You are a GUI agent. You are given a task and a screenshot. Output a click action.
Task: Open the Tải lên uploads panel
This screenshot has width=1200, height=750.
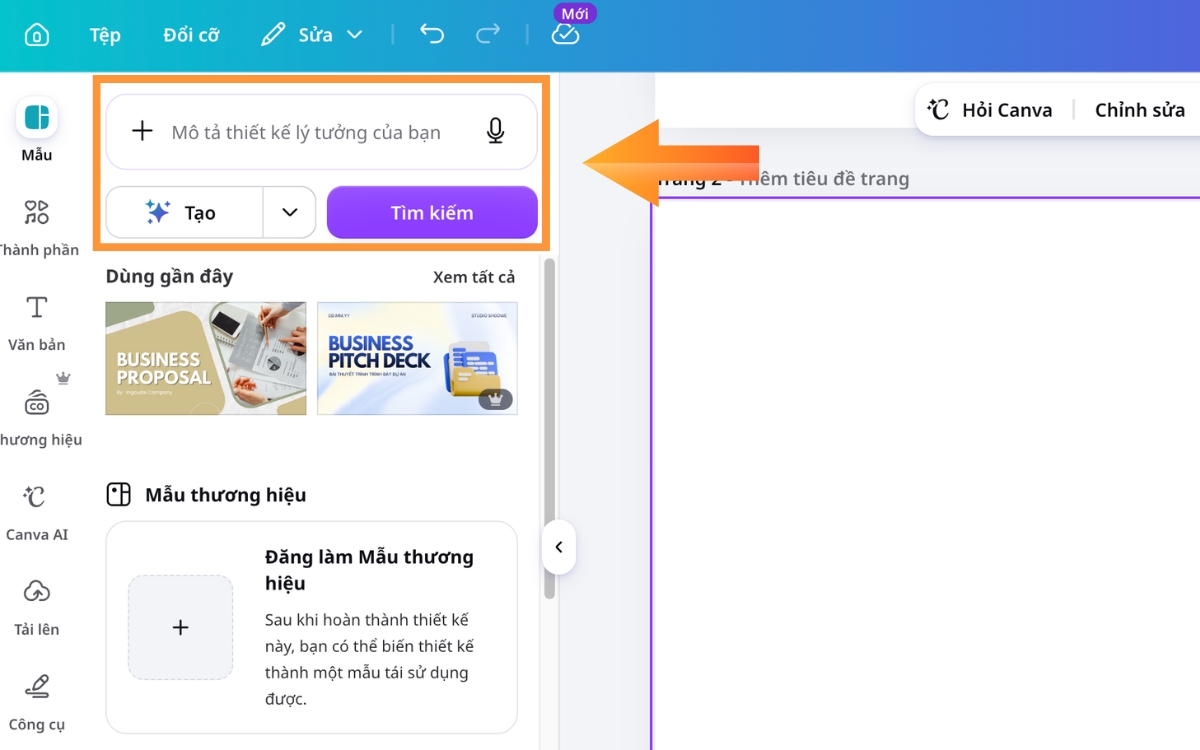point(36,607)
